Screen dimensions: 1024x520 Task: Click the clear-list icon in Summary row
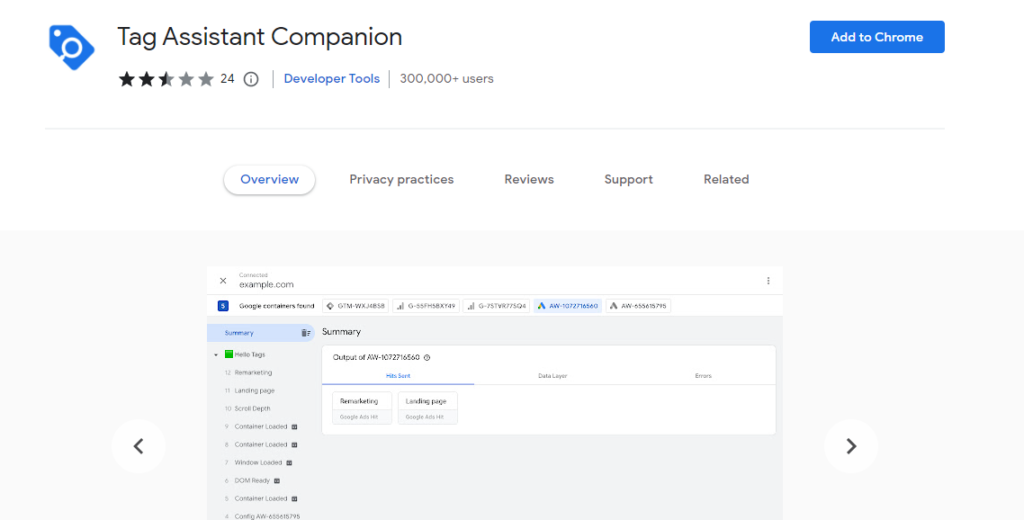point(306,333)
